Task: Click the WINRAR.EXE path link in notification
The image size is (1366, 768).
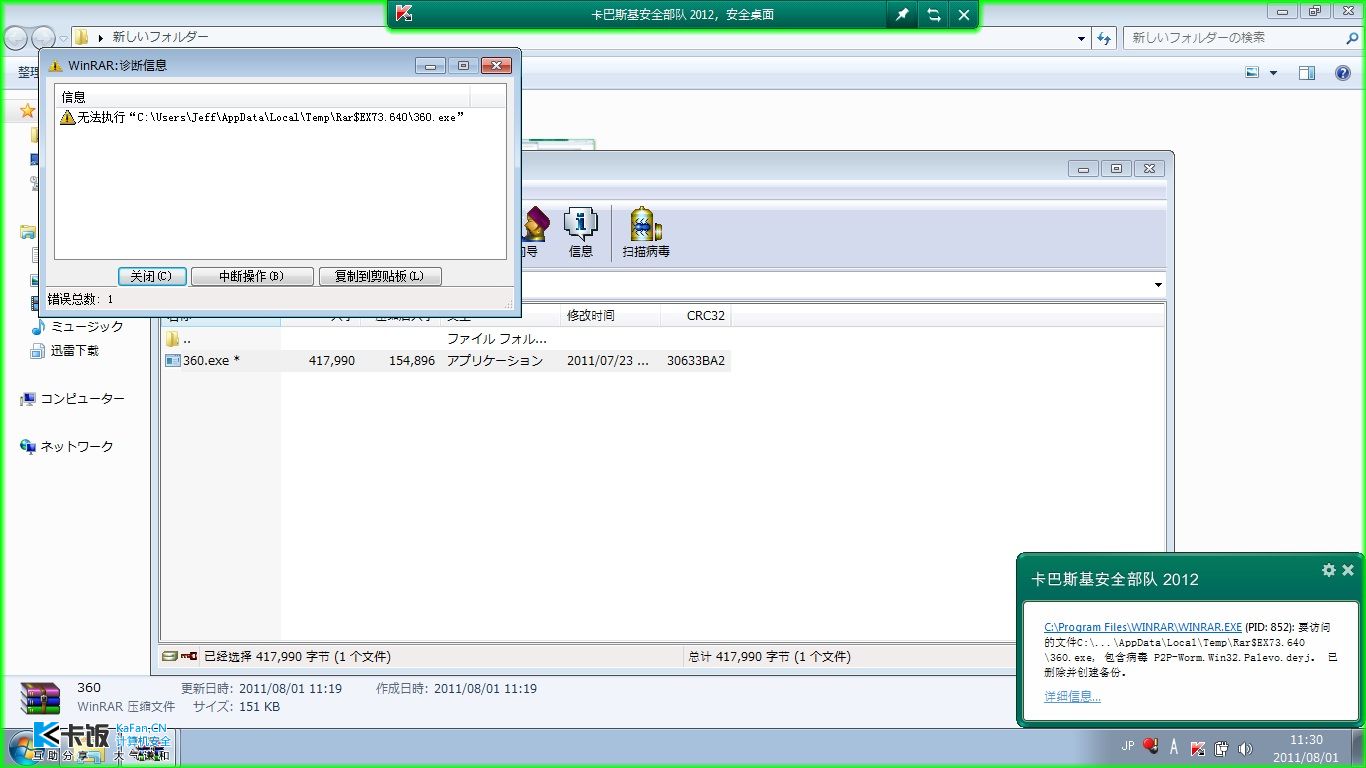Action: [1143, 628]
